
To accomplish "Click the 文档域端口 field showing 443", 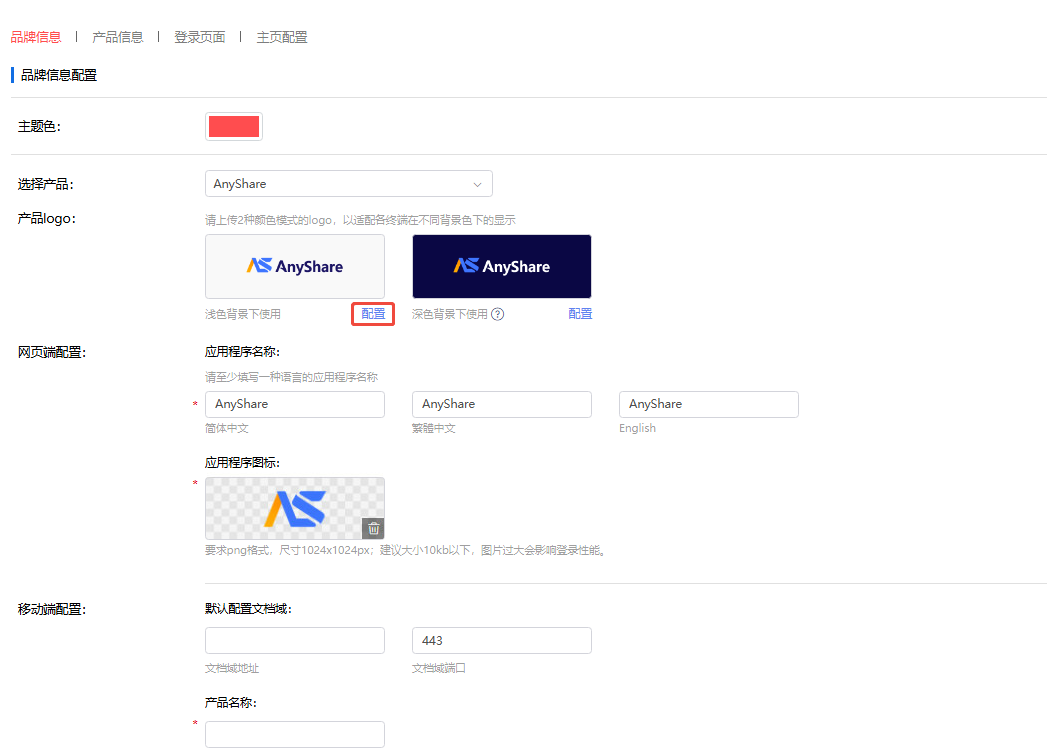I will point(501,641).
